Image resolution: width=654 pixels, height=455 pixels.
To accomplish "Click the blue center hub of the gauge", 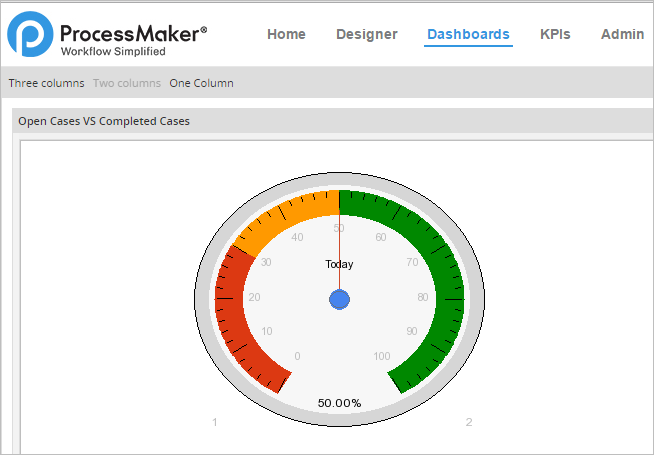I will [339, 300].
